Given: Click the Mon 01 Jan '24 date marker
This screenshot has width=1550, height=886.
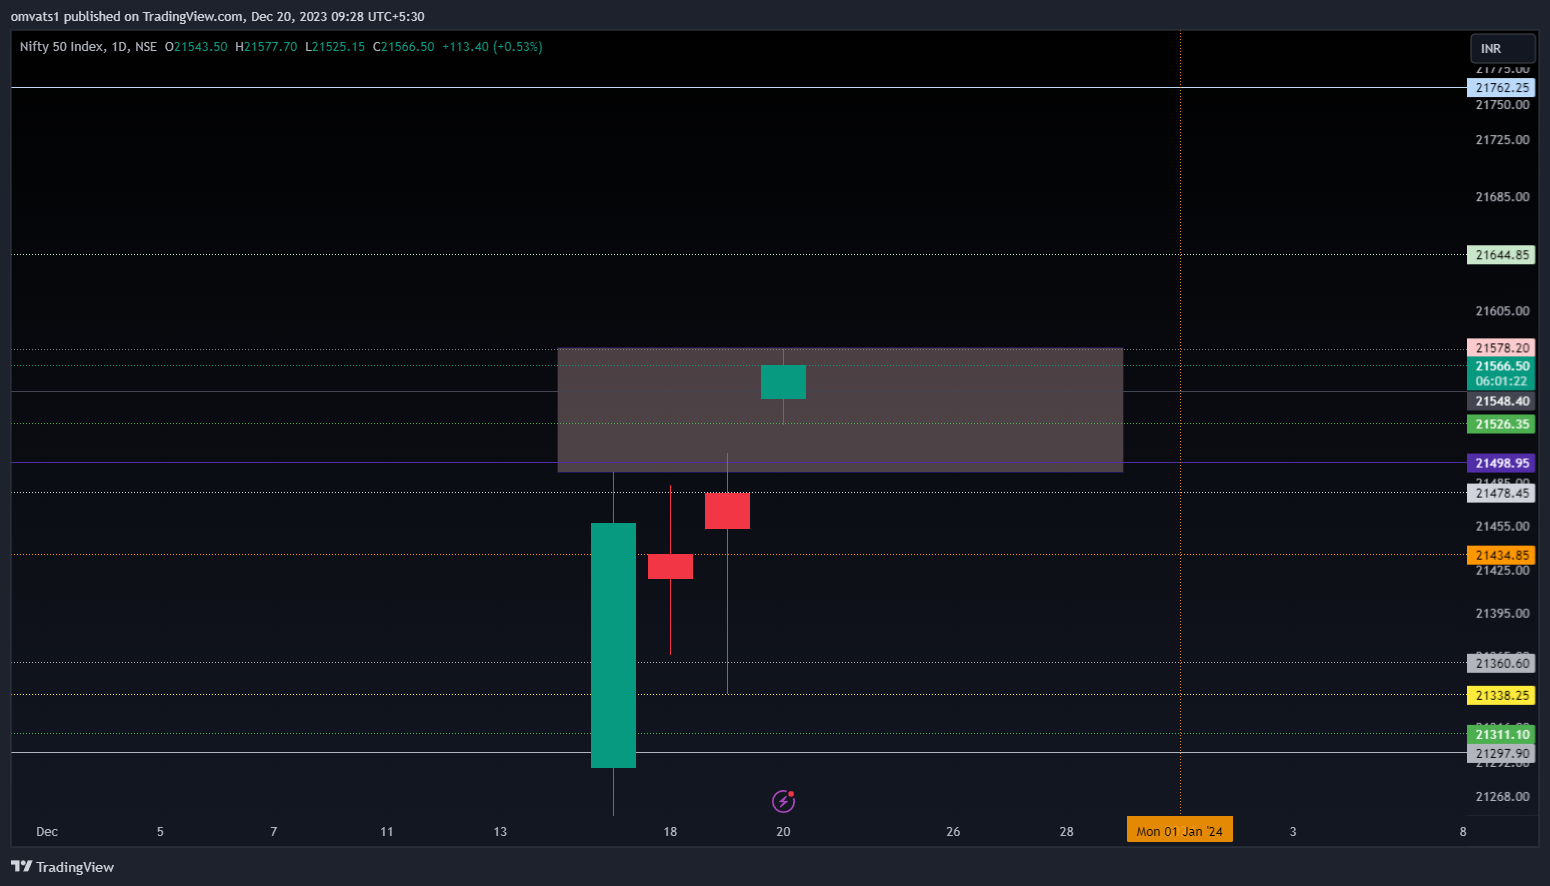Looking at the screenshot, I should tap(1180, 831).
